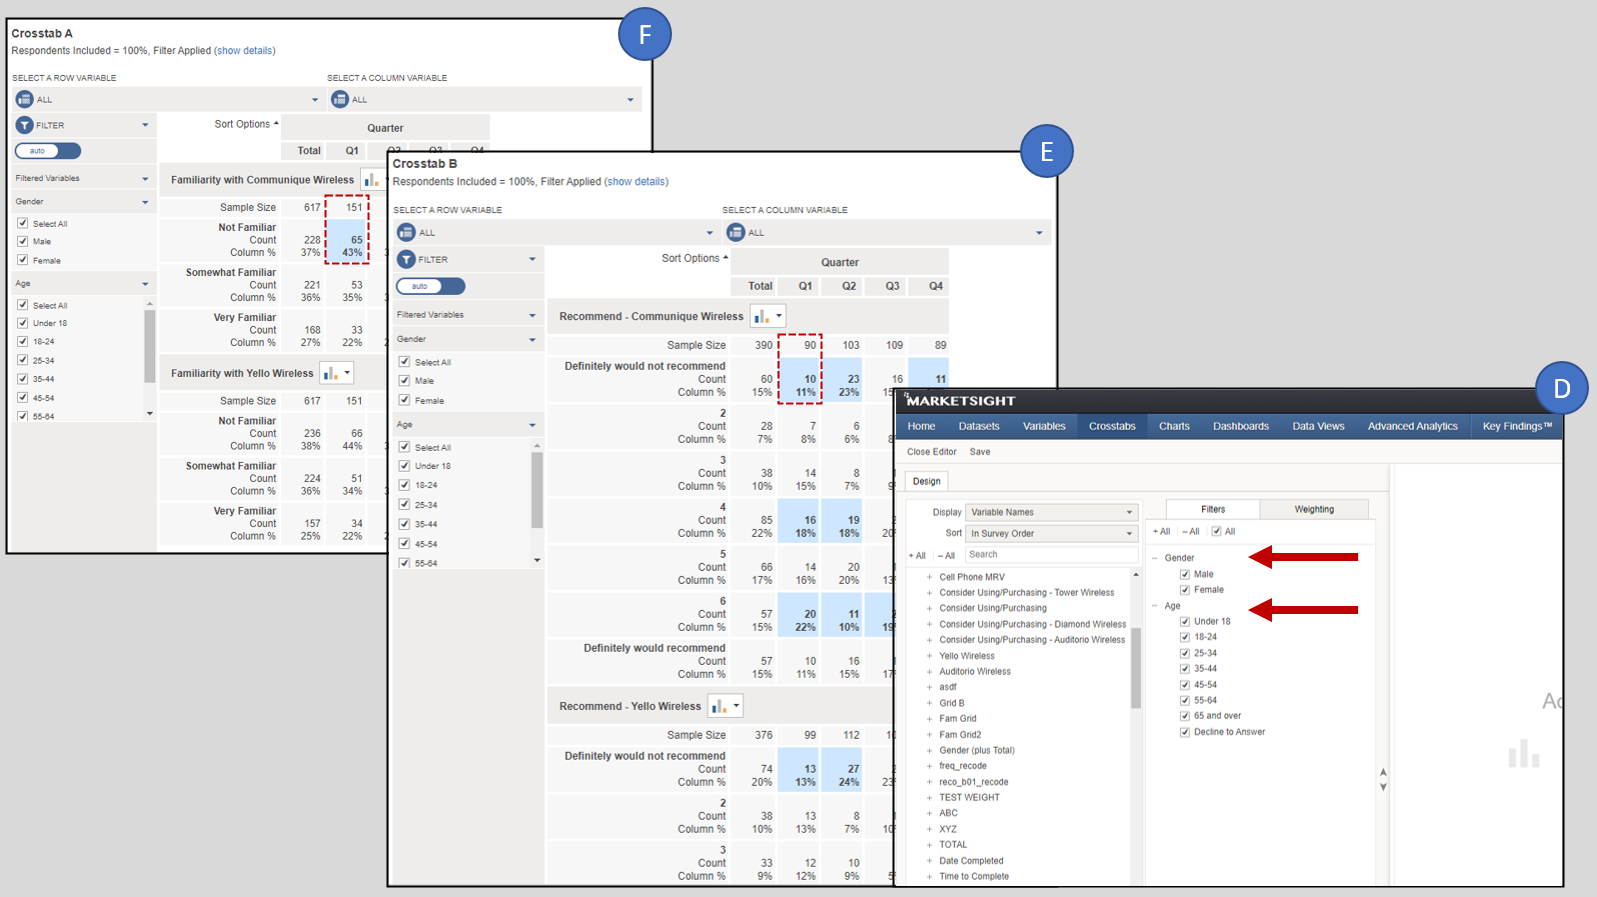Expand the Fam Grid variable plus icon
This screenshot has height=897, width=1597.
pos(929,719)
